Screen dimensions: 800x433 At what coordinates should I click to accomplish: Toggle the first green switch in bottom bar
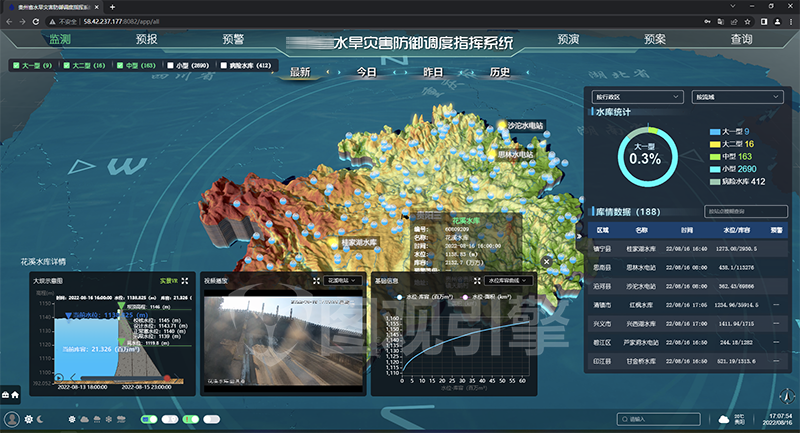pyautogui.click(x=149, y=419)
